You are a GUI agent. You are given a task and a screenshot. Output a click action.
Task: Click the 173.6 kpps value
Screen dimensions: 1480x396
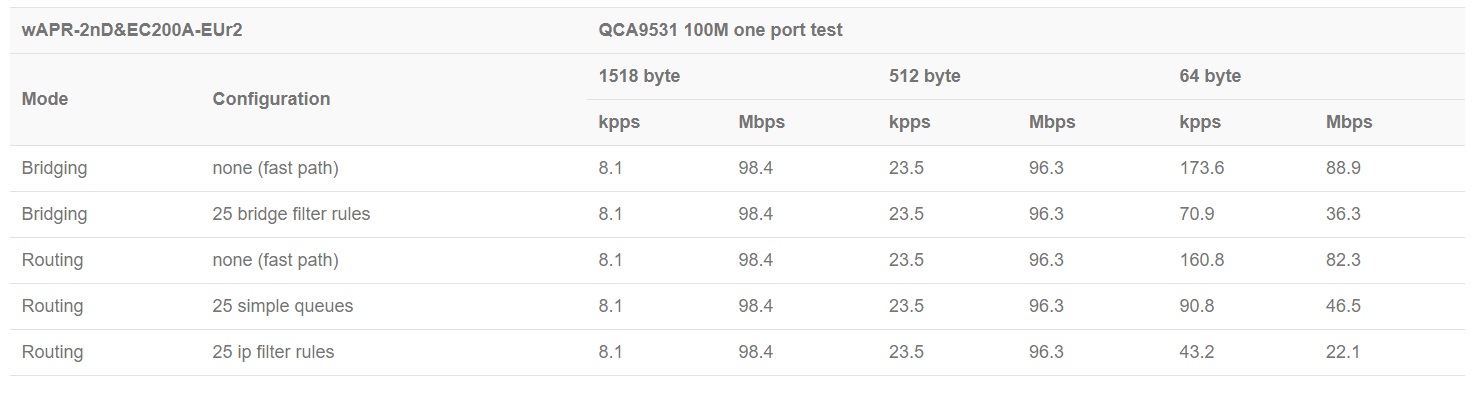[x=1201, y=168]
